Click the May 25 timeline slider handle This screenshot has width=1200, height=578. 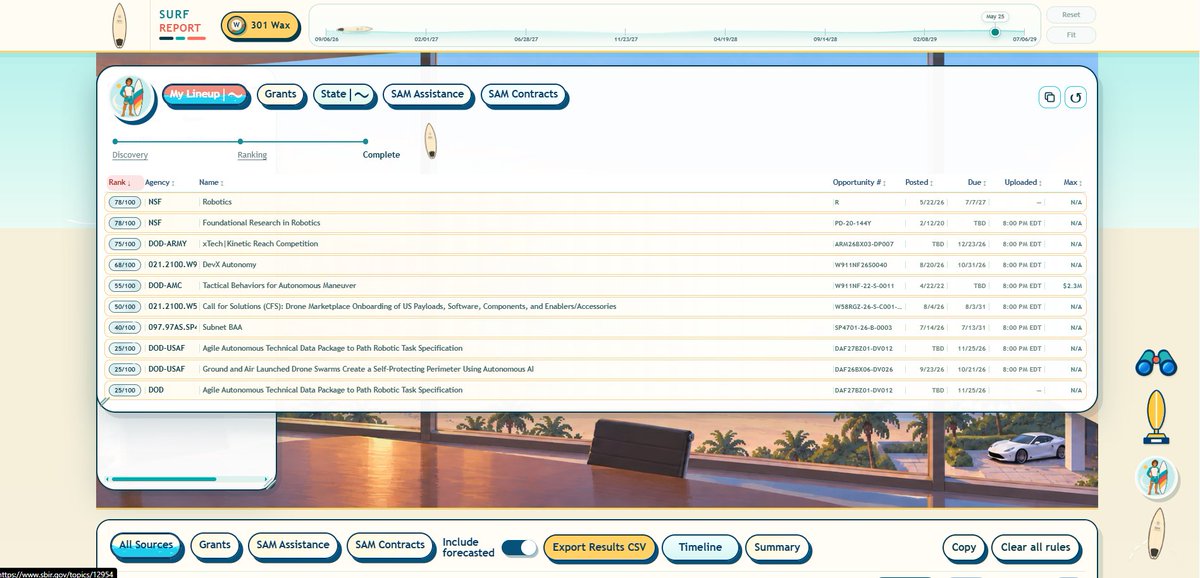click(995, 32)
